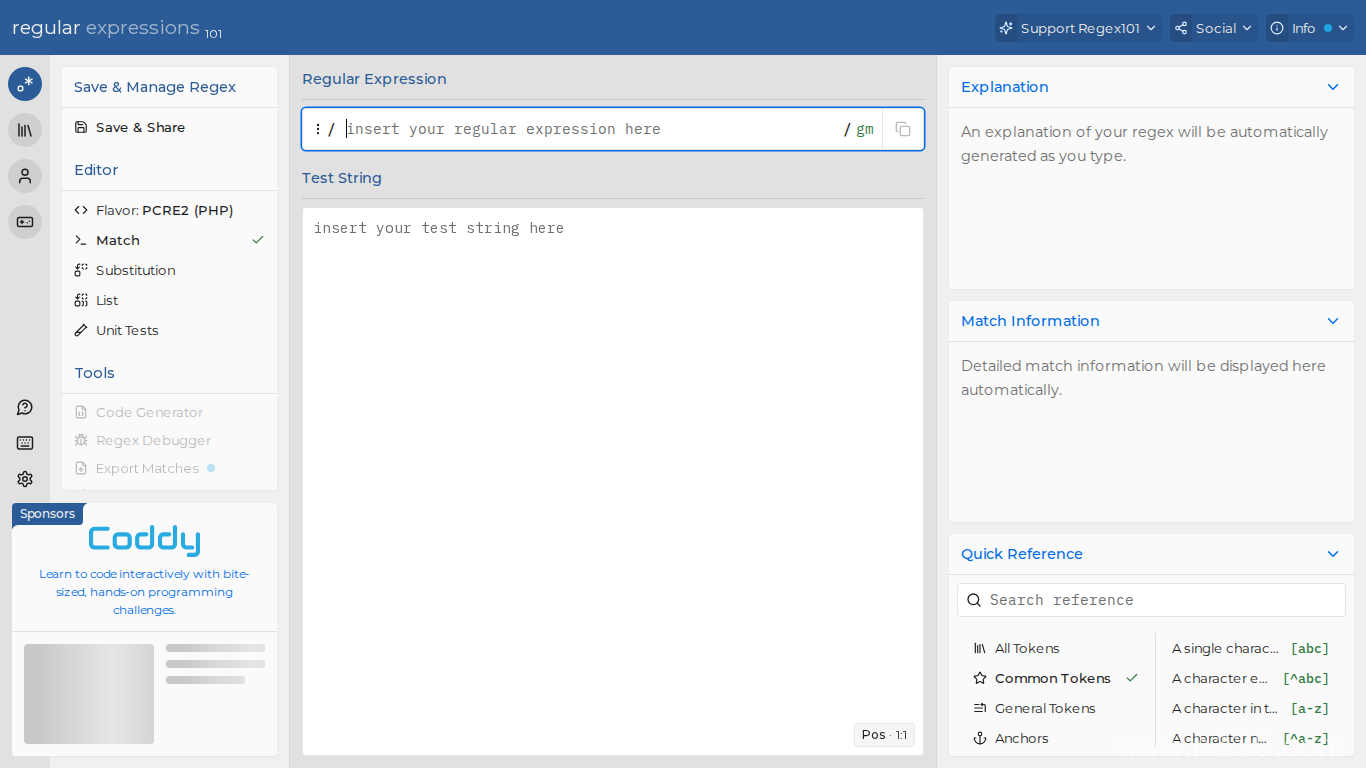Open the regex quiz game icon
Image resolution: width=1366 pixels, height=768 pixels.
tap(25, 222)
